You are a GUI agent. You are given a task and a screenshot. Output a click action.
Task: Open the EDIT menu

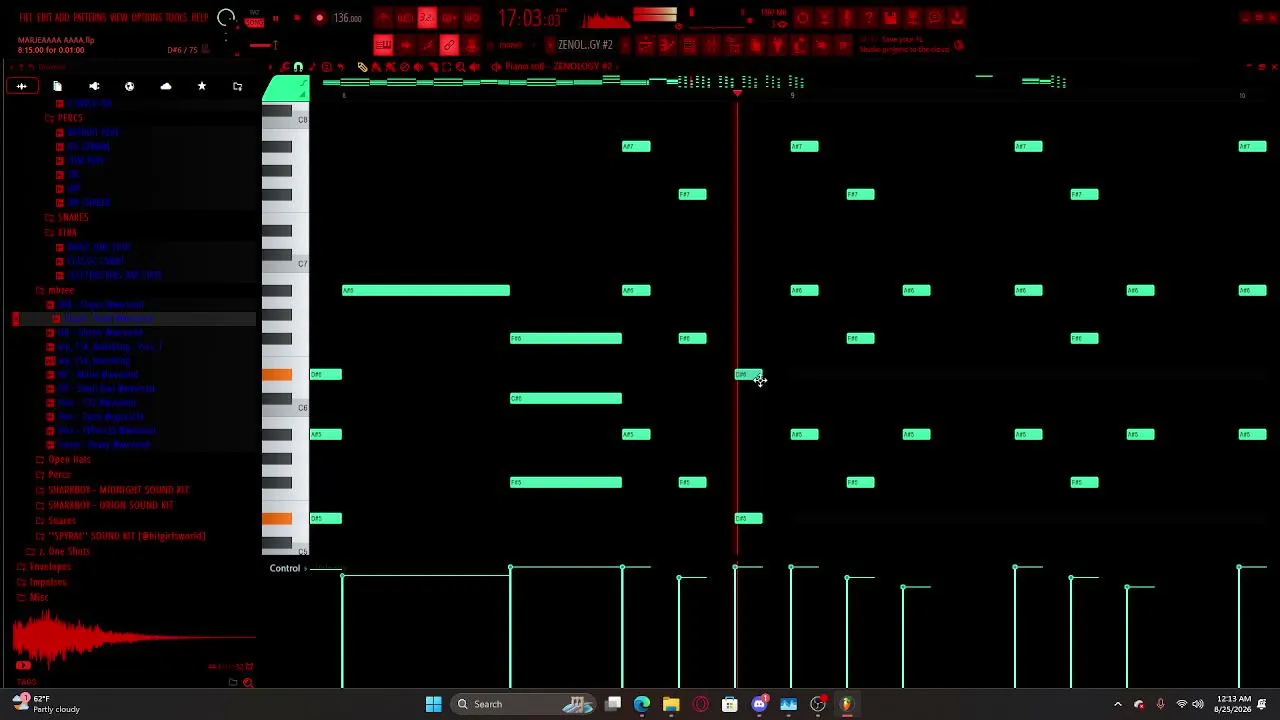pyautogui.click(x=44, y=18)
